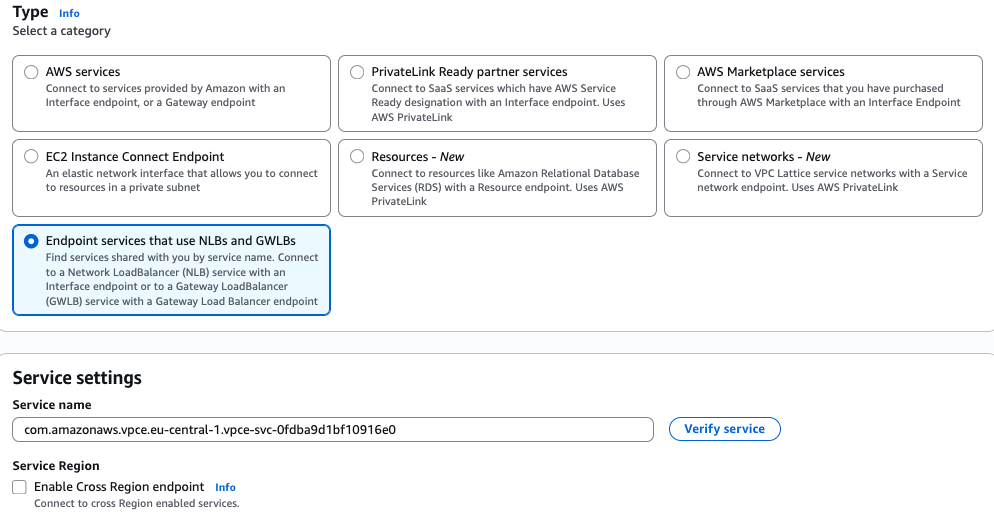
Task: Enable the Cross Region endpoint checkbox
Action: 20,487
